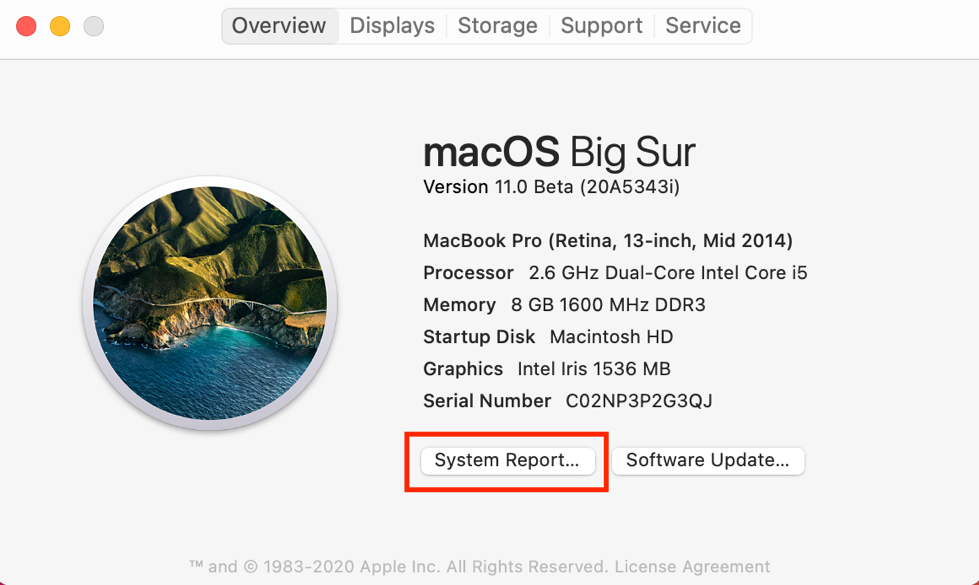Switch to the Overview tab
Image resolution: width=979 pixels, height=585 pixels.
(279, 26)
